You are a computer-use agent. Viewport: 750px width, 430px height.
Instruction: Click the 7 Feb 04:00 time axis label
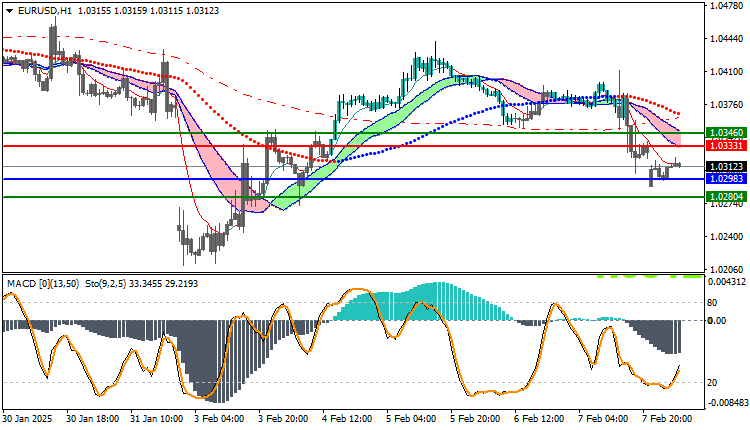click(x=604, y=419)
